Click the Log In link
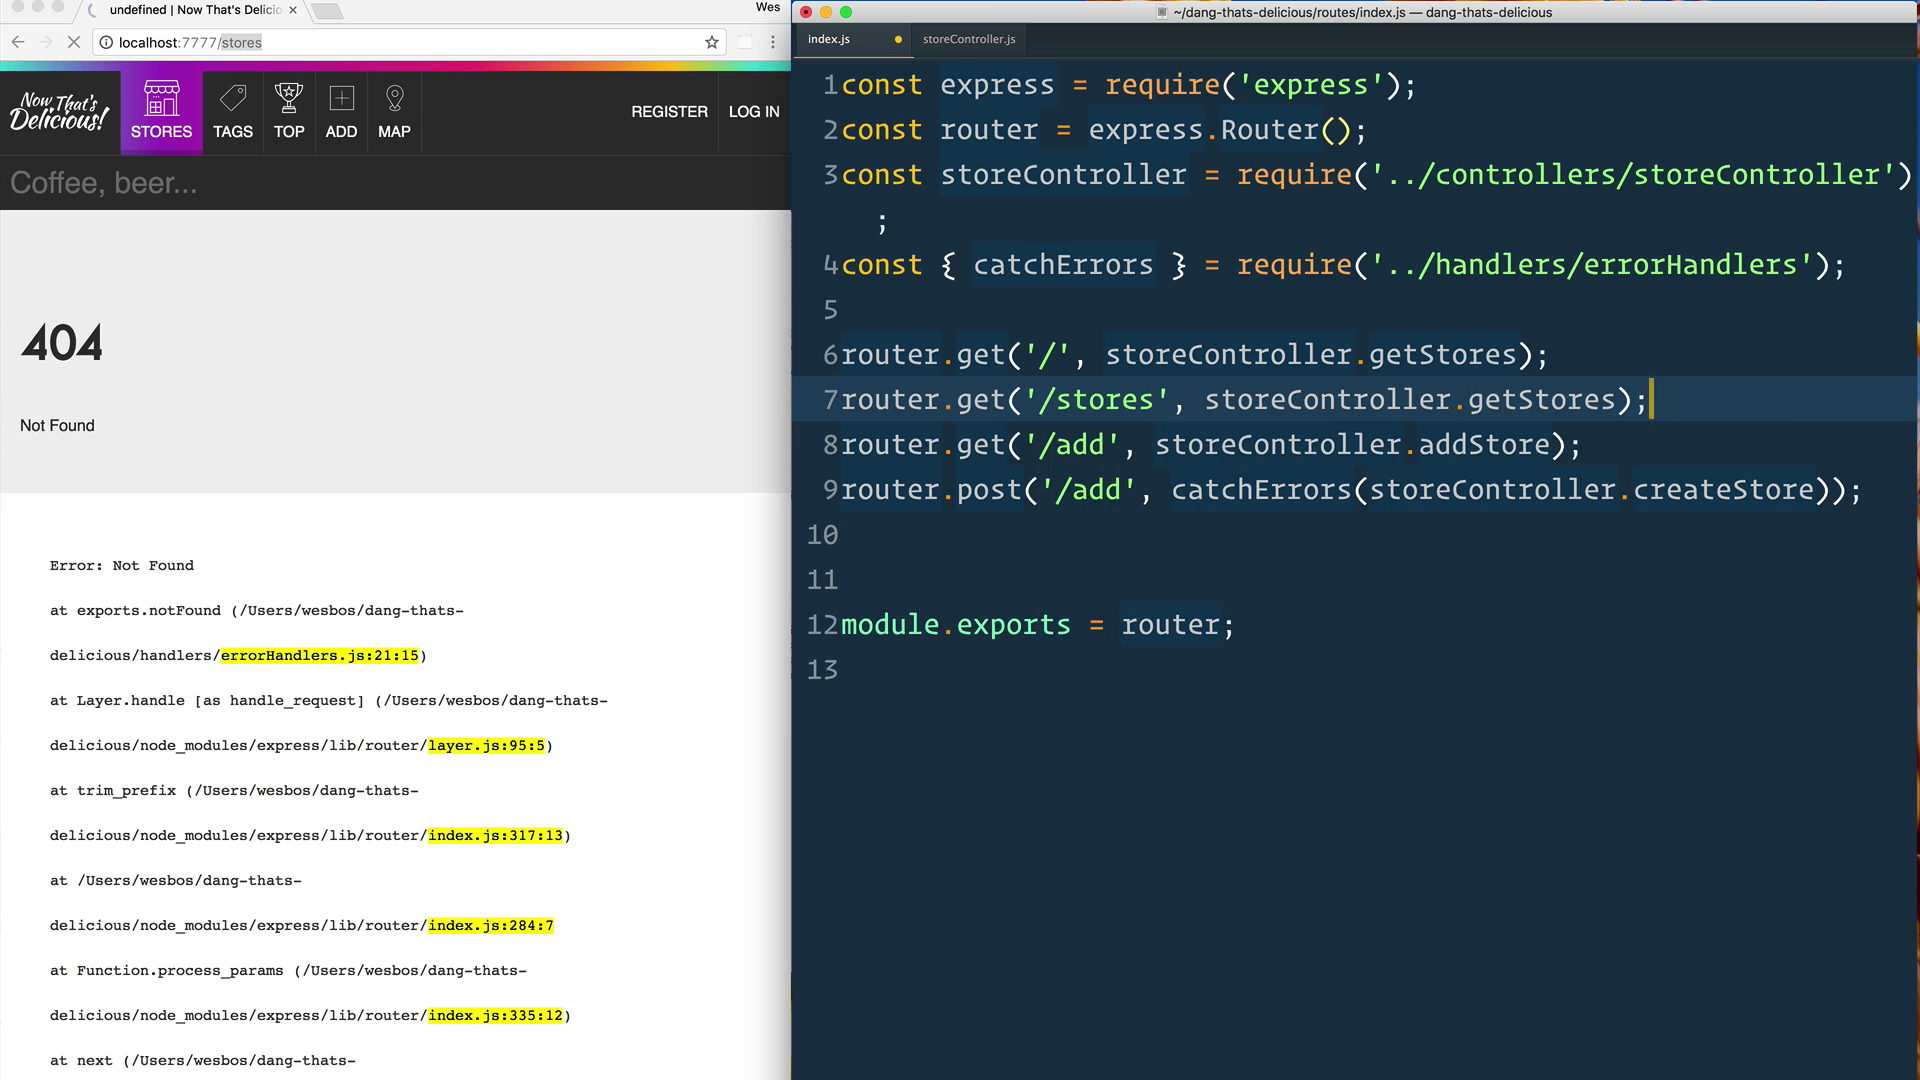 coord(754,112)
